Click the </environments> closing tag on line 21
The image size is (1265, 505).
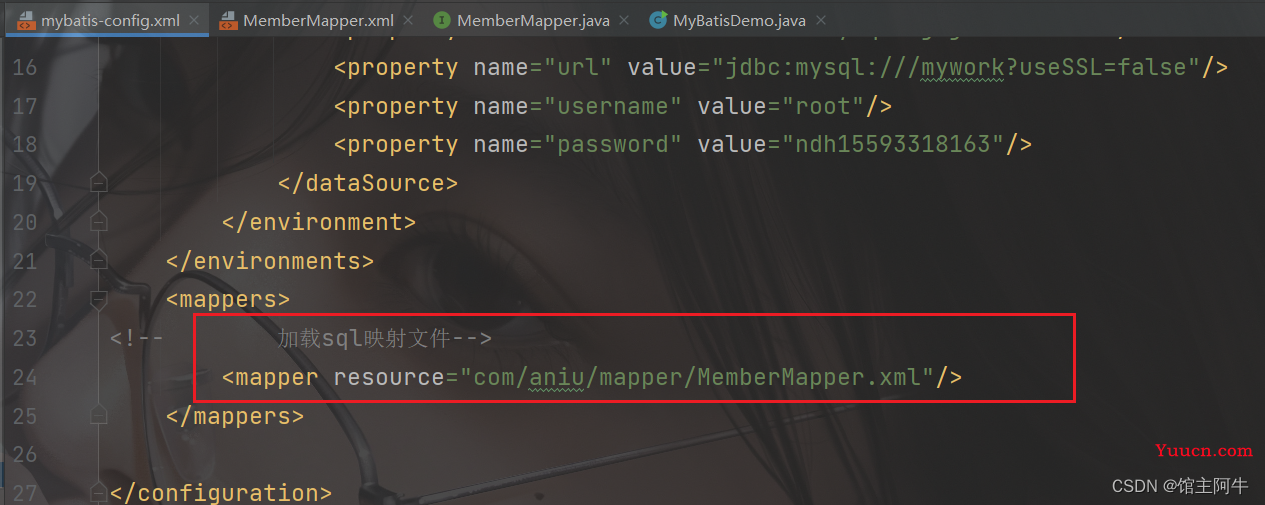(x=270, y=261)
